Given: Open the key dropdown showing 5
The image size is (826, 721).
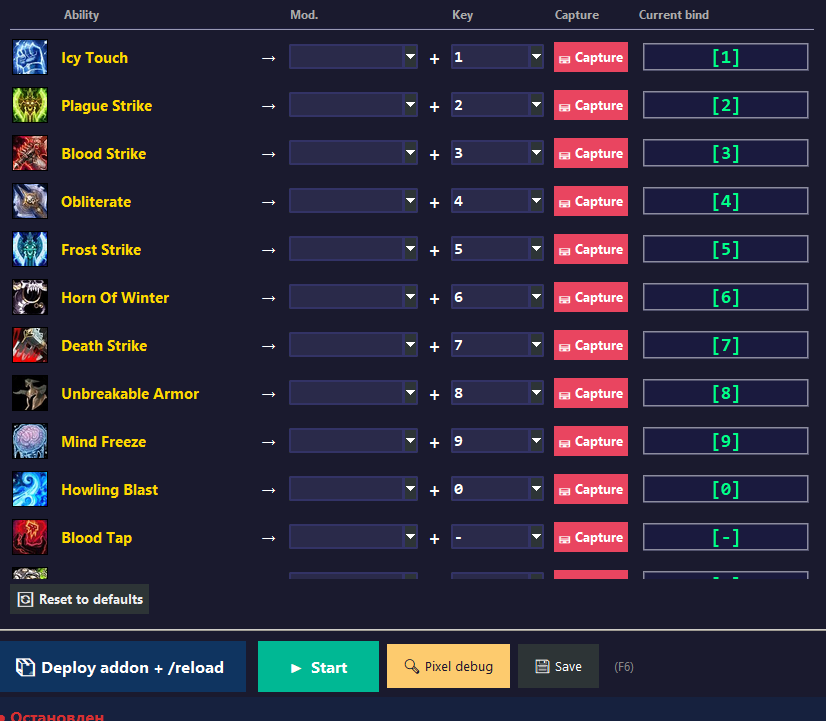Looking at the screenshot, I should [x=497, y=248].
